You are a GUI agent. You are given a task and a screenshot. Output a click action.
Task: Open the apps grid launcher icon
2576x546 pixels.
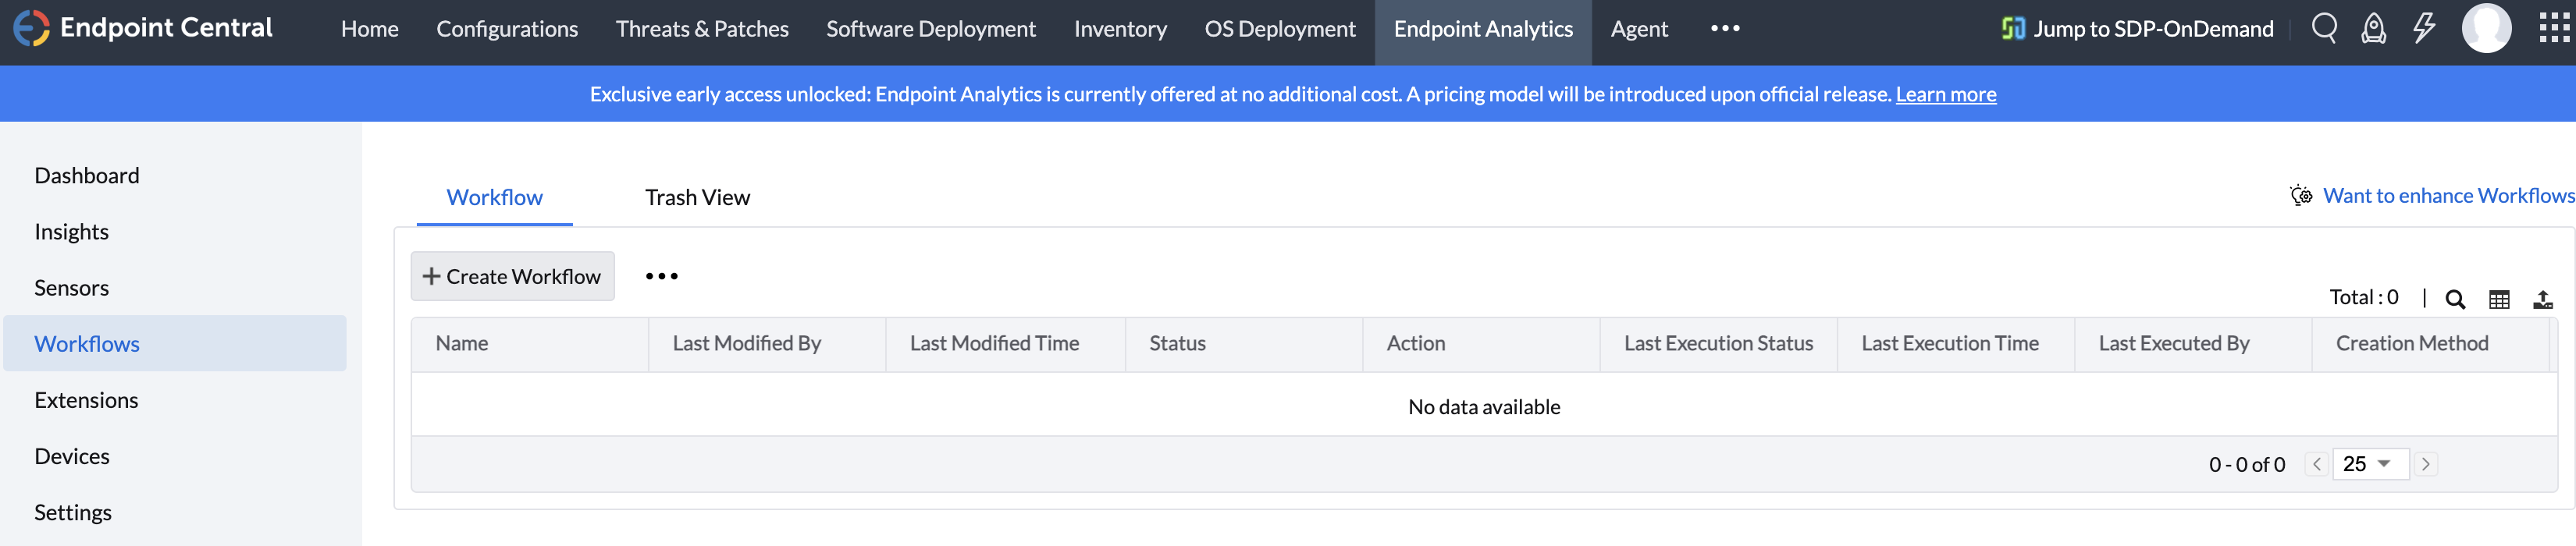click(x=2553, y=28)
